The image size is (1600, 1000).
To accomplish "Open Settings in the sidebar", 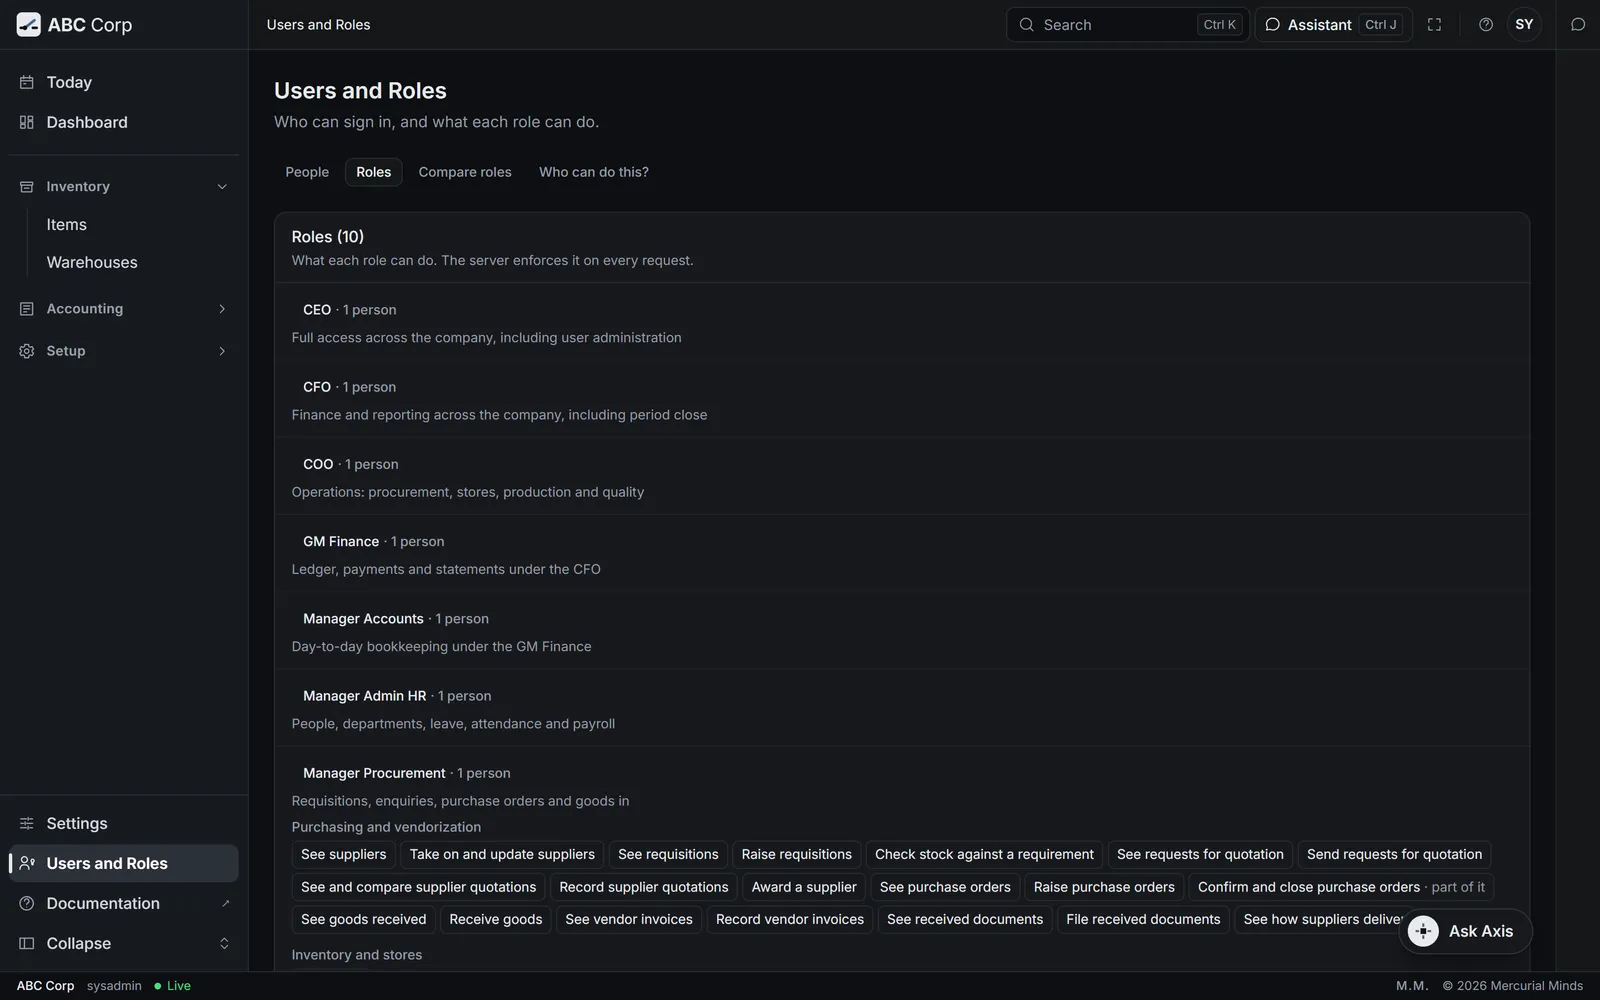I will 124,823.
